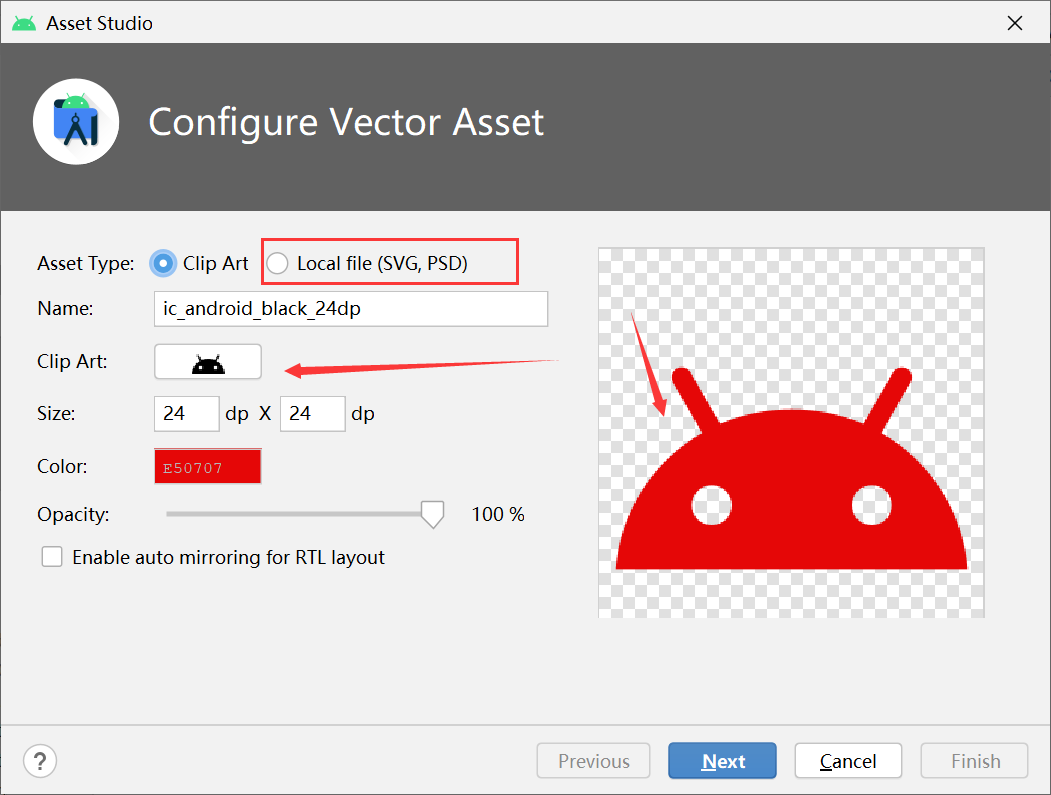This screenshot has width=1051, height=795.
Task: Click the width size field
Action: [186, 414]
